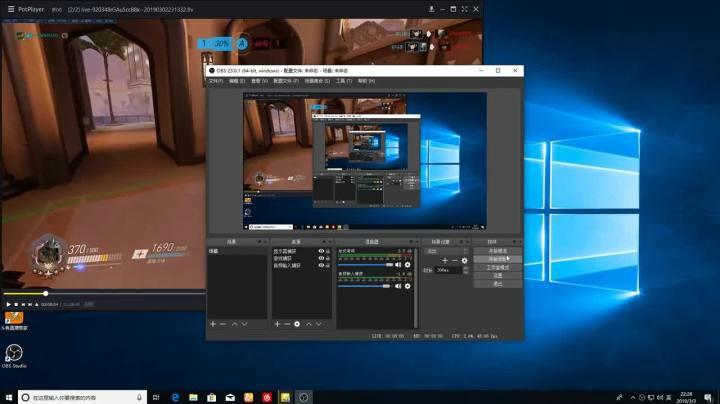The height and width of the screenshot is (404, 720).
Task: Click the desktop audio volume slider
Action: pos(366,265)
